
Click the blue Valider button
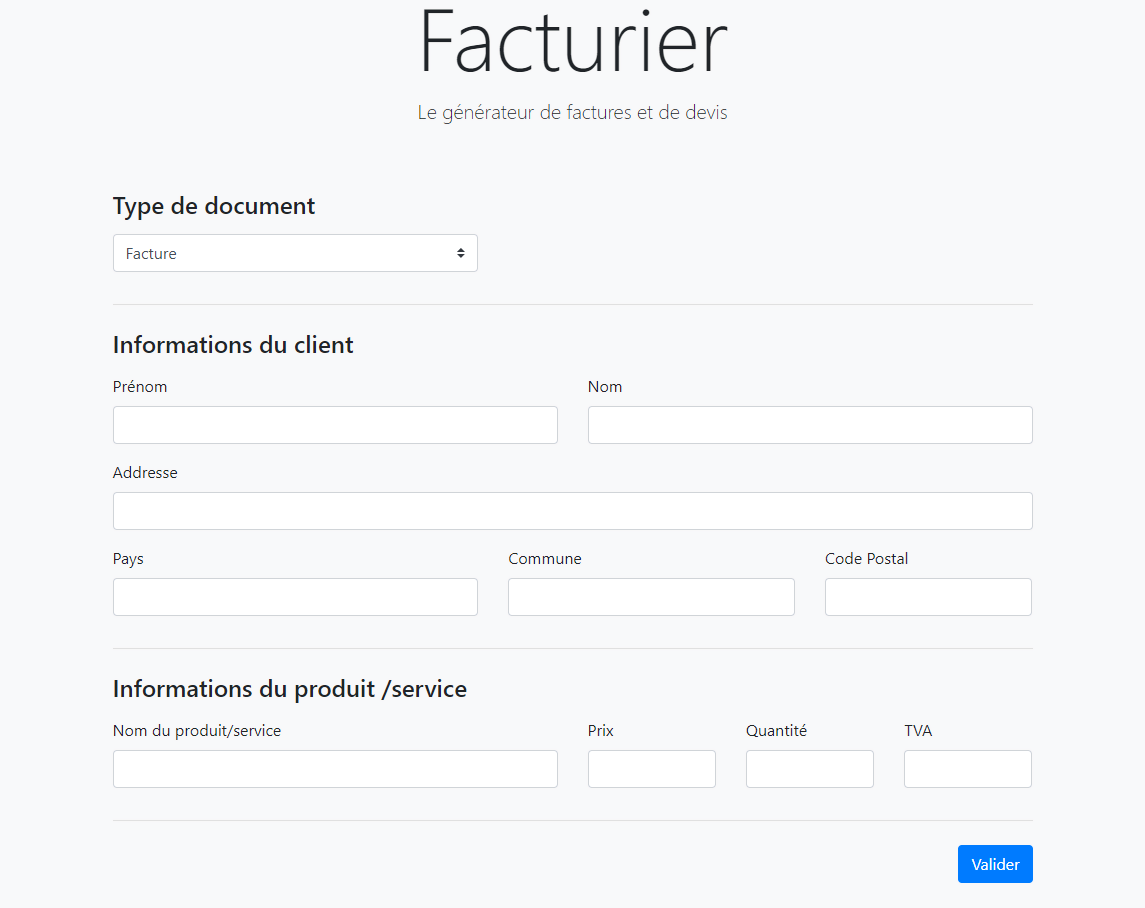tap(995, 863)
